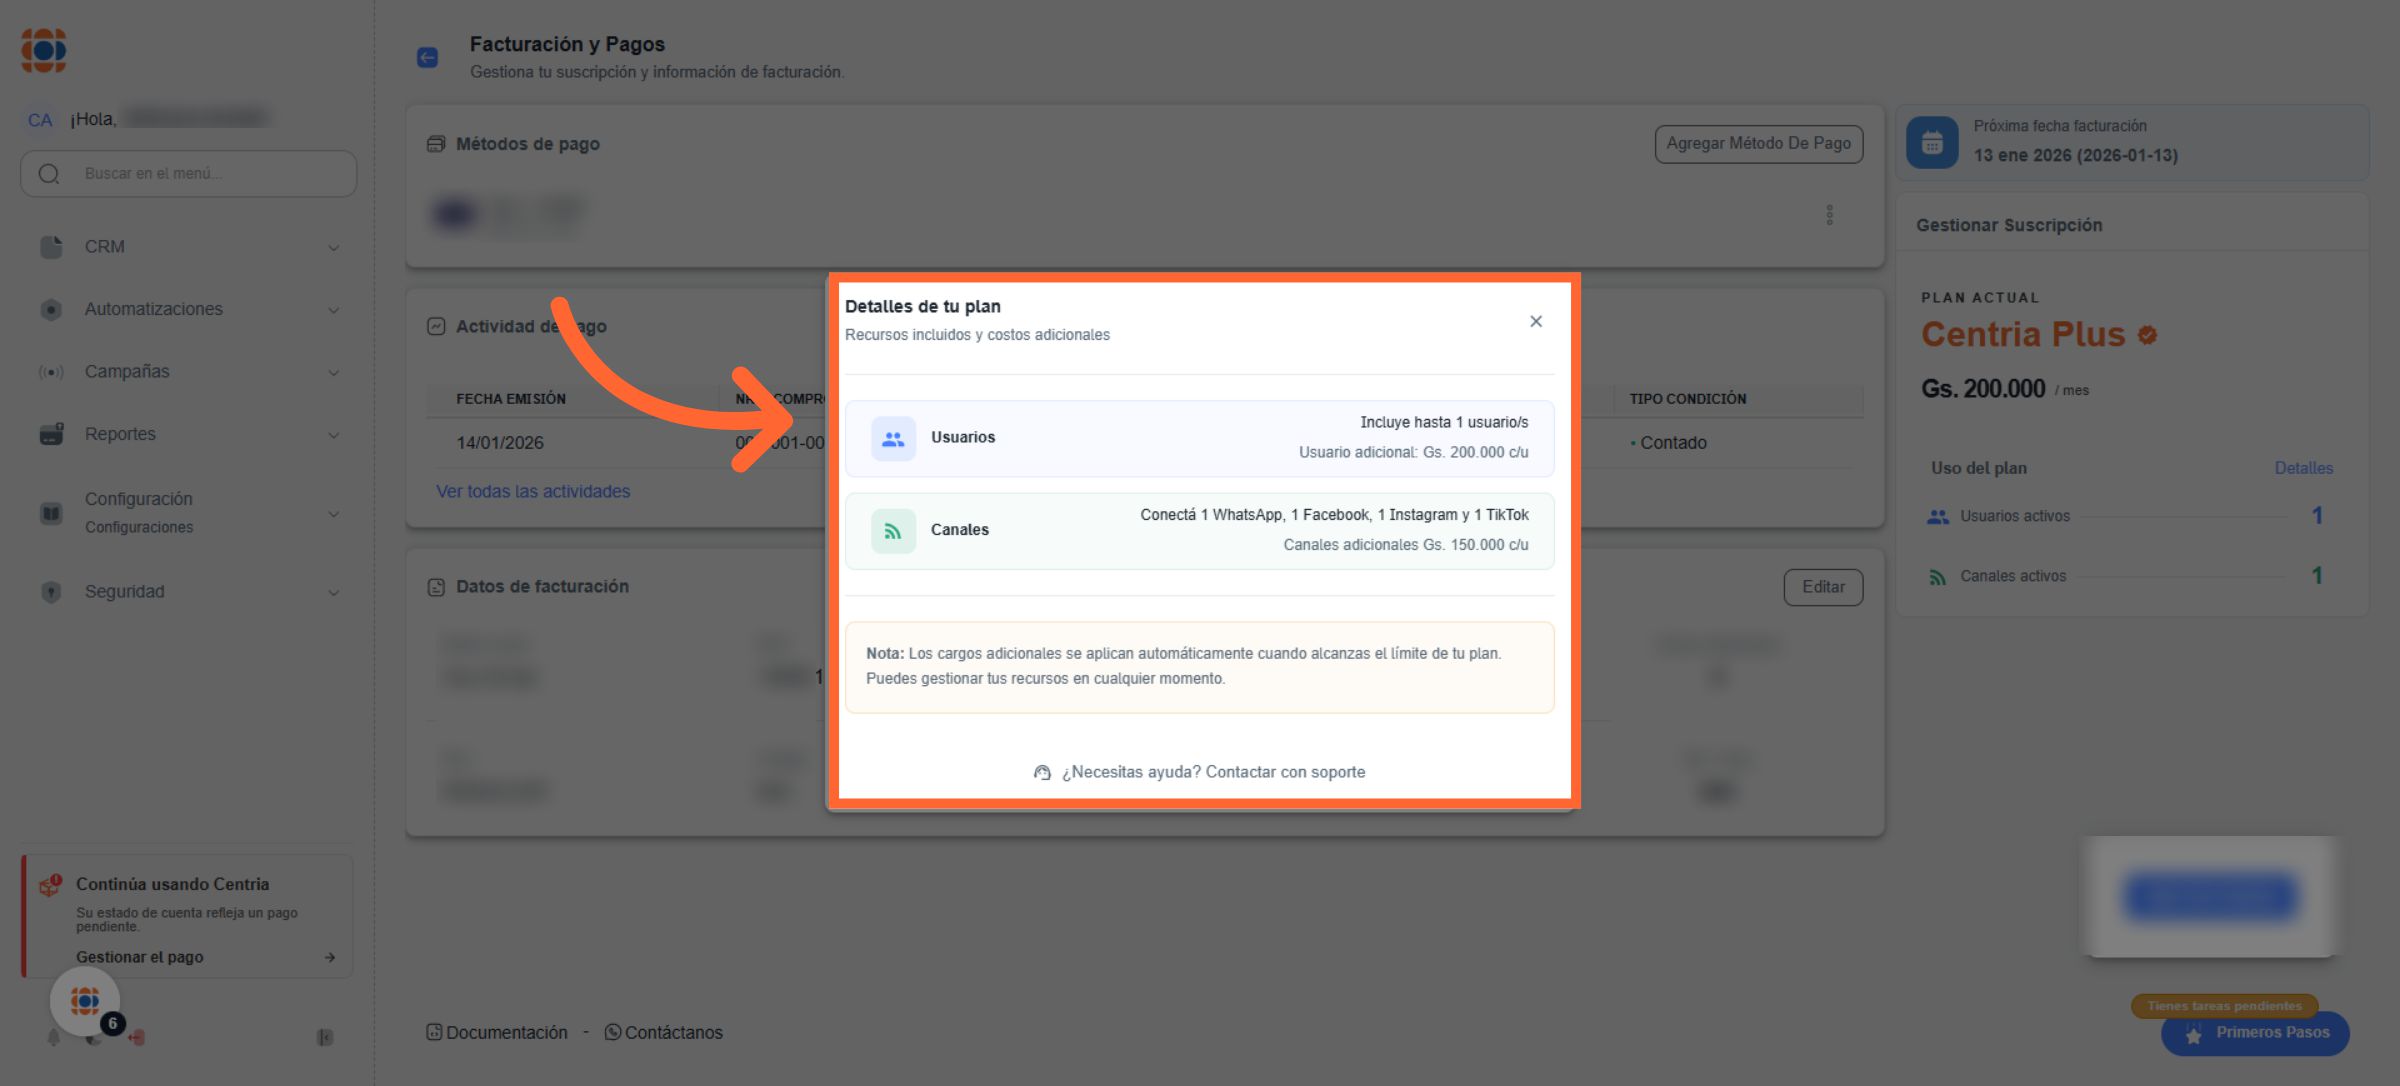Open the Campañas menu item
Screen dimensions: 2400x1086
127,372
